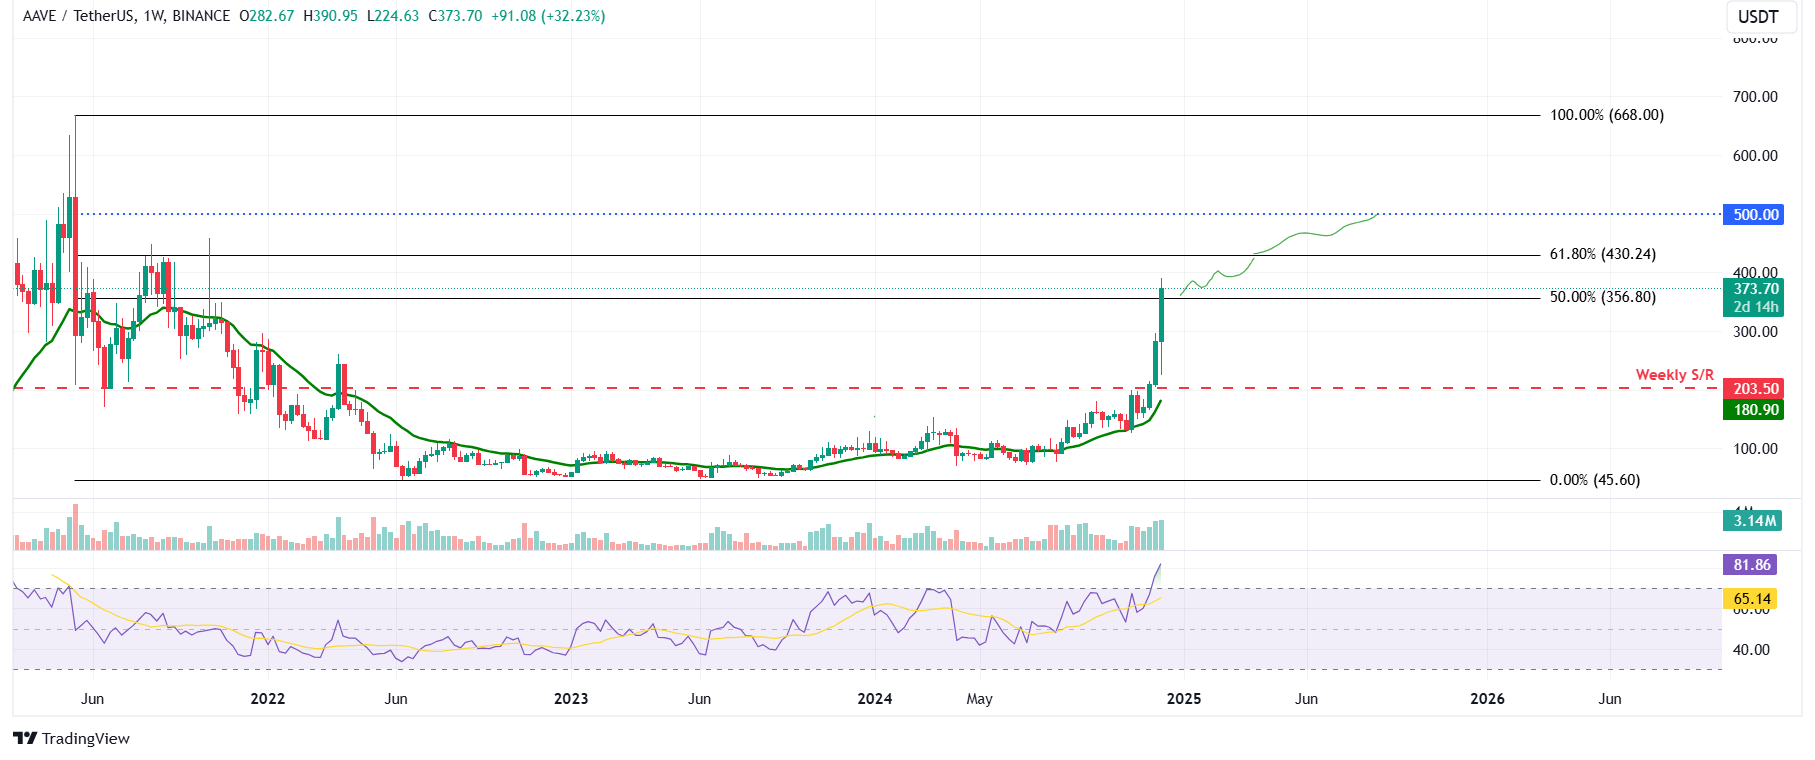1815x760 pixels.
Task: Click 300.00 on the price axis
Action: (x=1755, y=332)
